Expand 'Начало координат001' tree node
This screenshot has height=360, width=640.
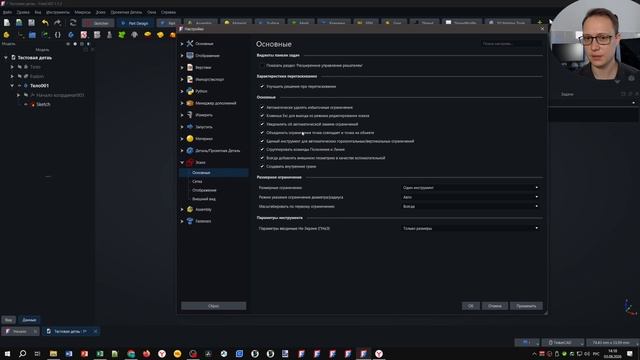coord(18,95)
